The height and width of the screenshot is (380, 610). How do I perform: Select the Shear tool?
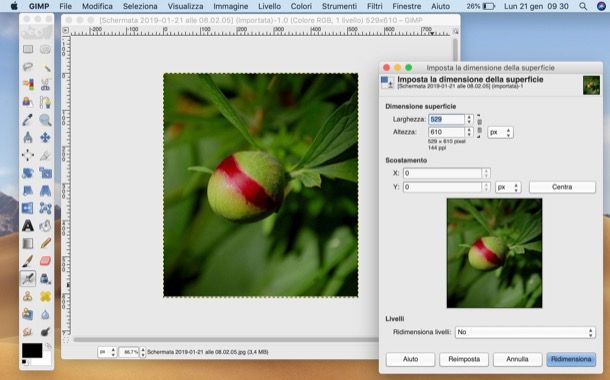point(28,191)
